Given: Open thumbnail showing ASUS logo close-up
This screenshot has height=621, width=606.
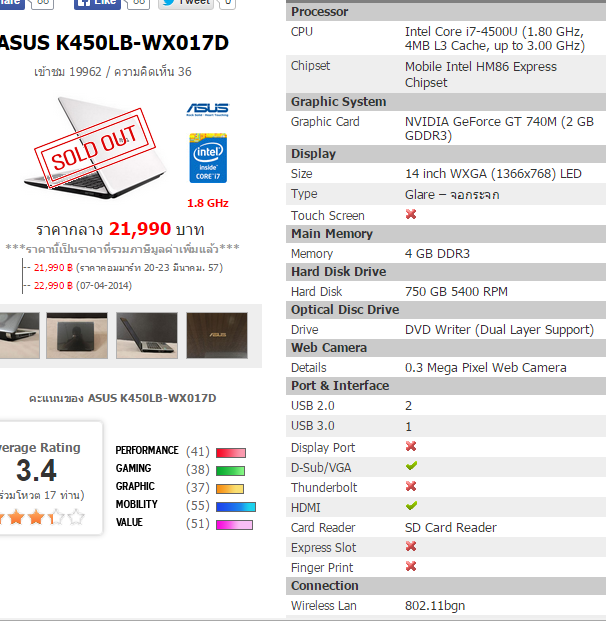Looking at the screenshot, I should (217, 335).
